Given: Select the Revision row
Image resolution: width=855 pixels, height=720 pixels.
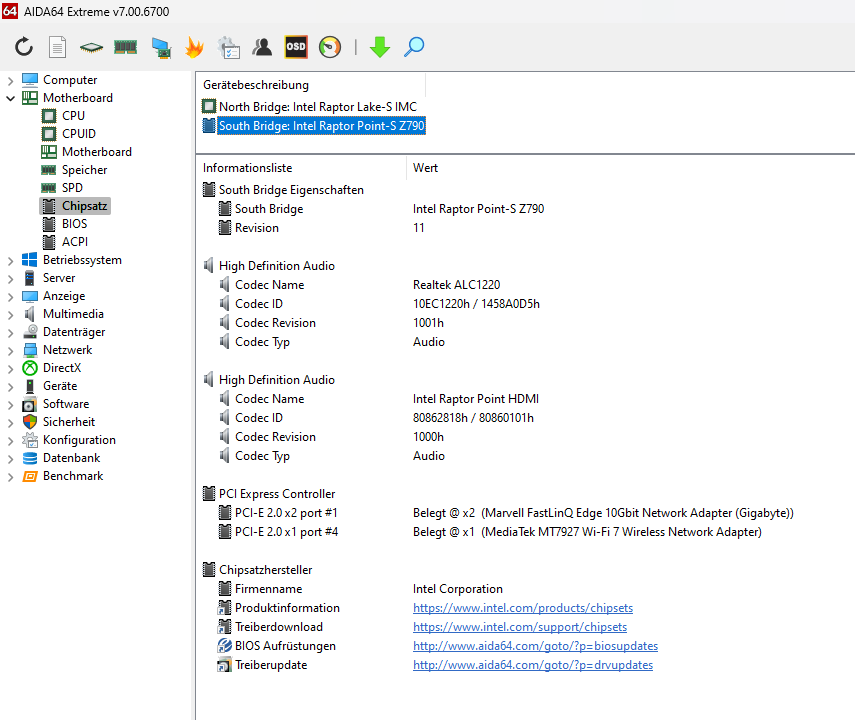Looking at the screenshot, I should point(256,228).
